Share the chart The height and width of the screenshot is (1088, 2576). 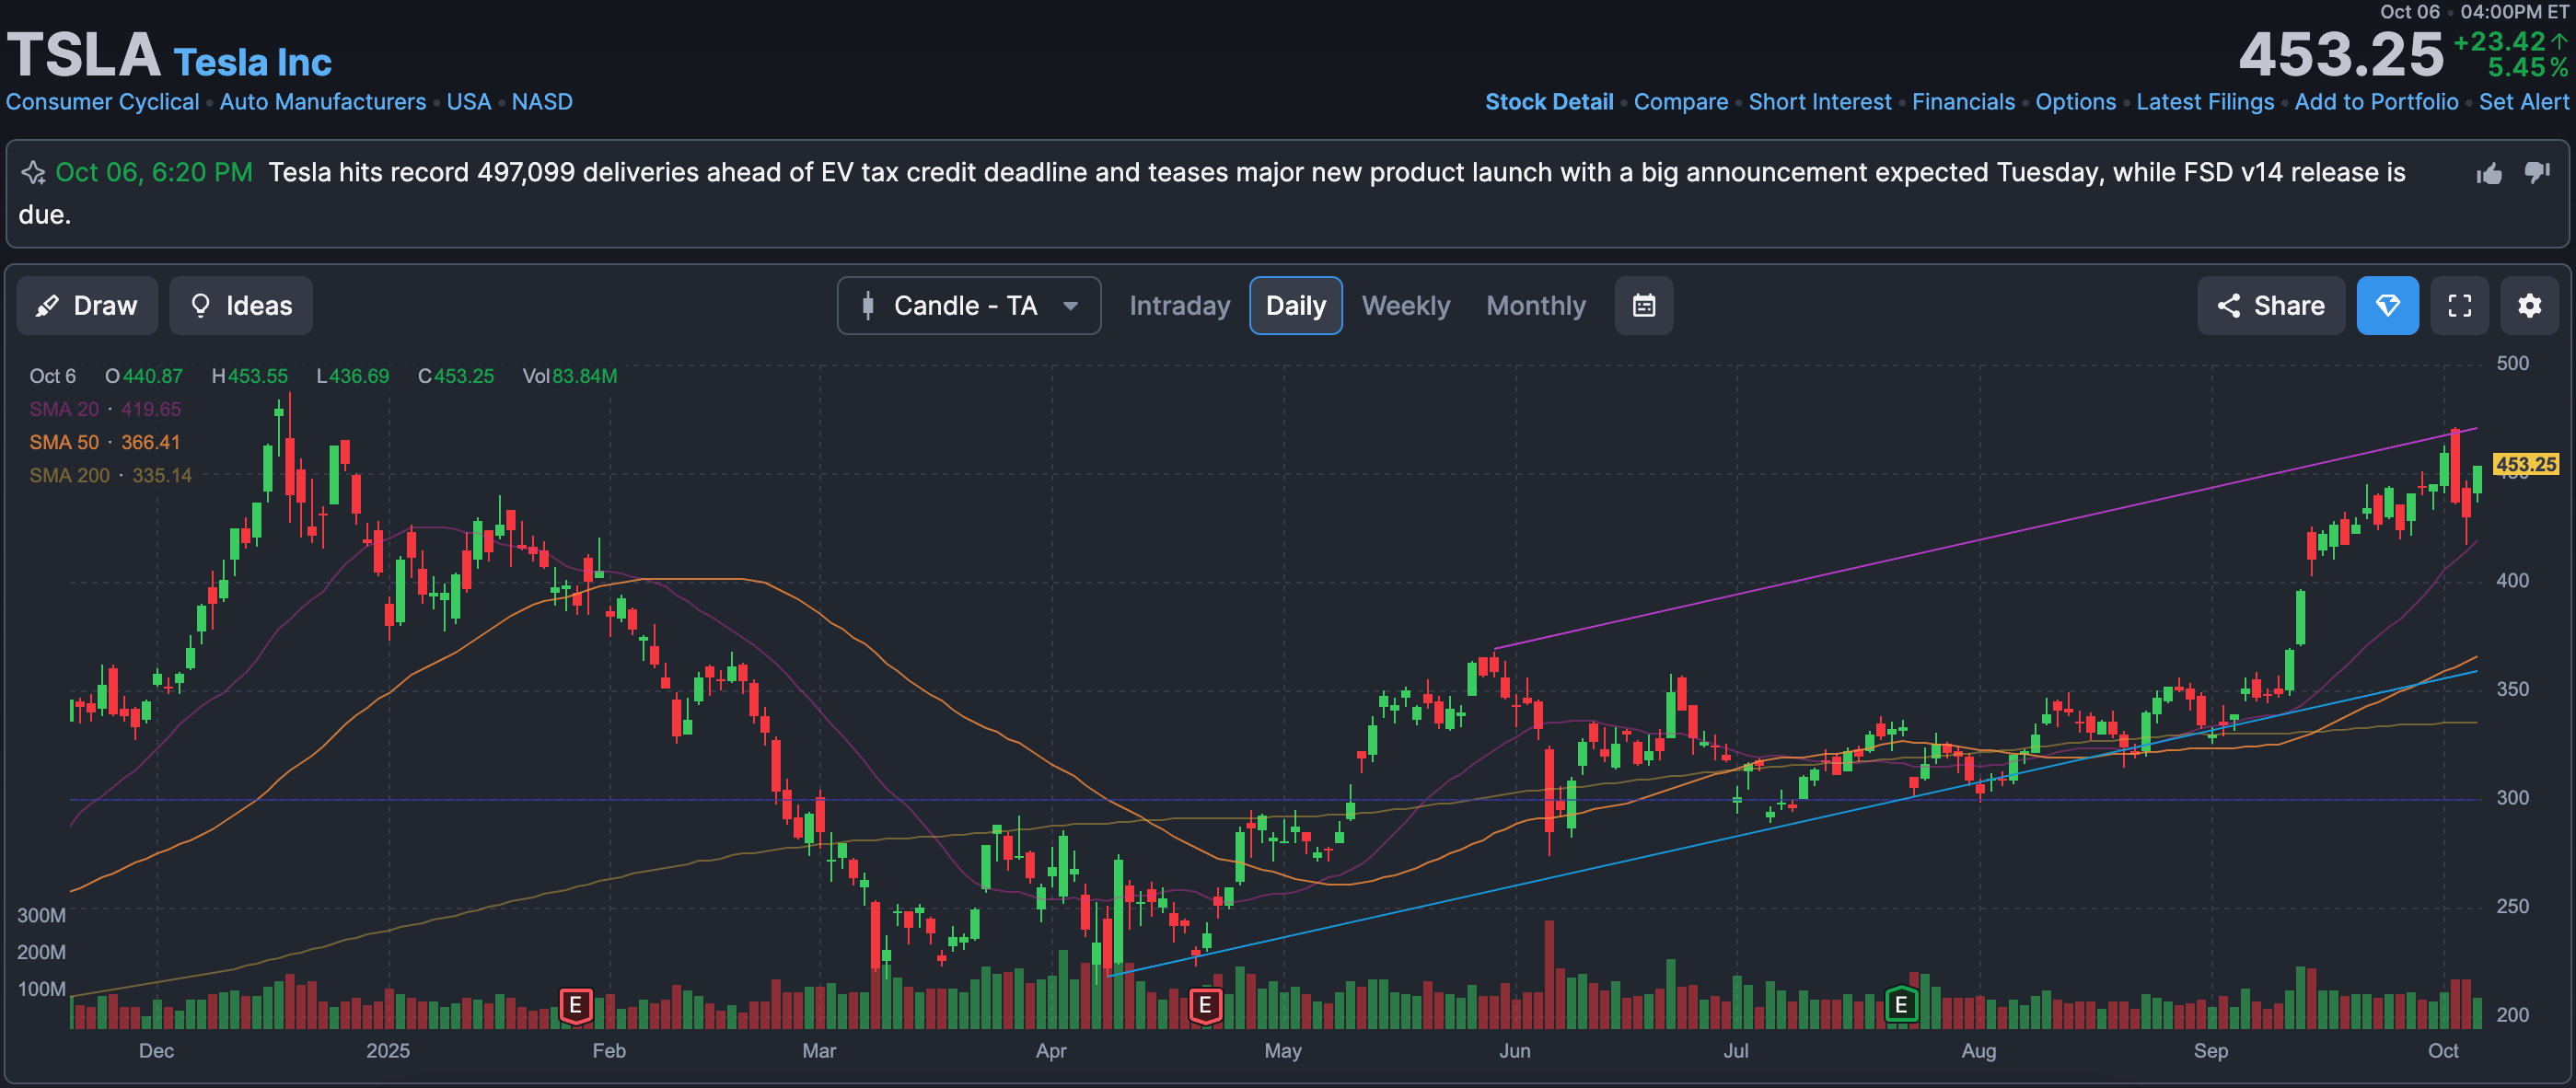coord(2270,306)
